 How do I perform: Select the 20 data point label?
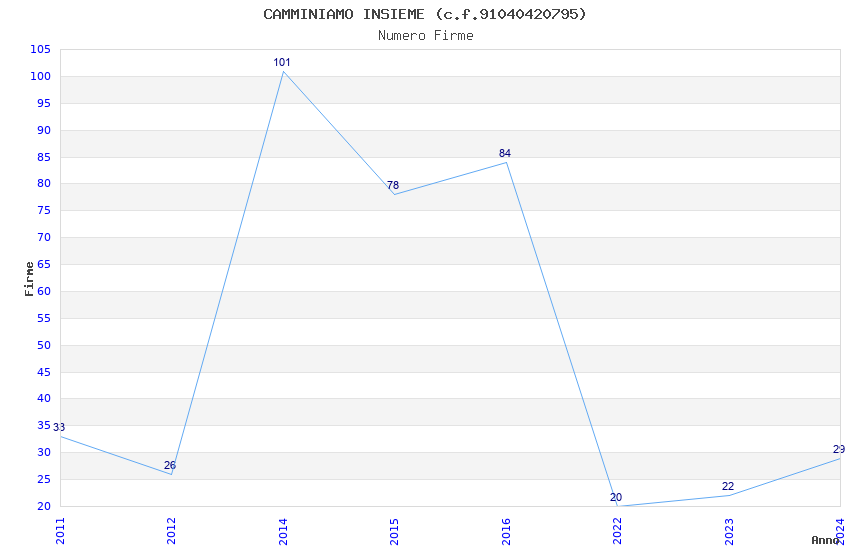[x=616, y=497]
